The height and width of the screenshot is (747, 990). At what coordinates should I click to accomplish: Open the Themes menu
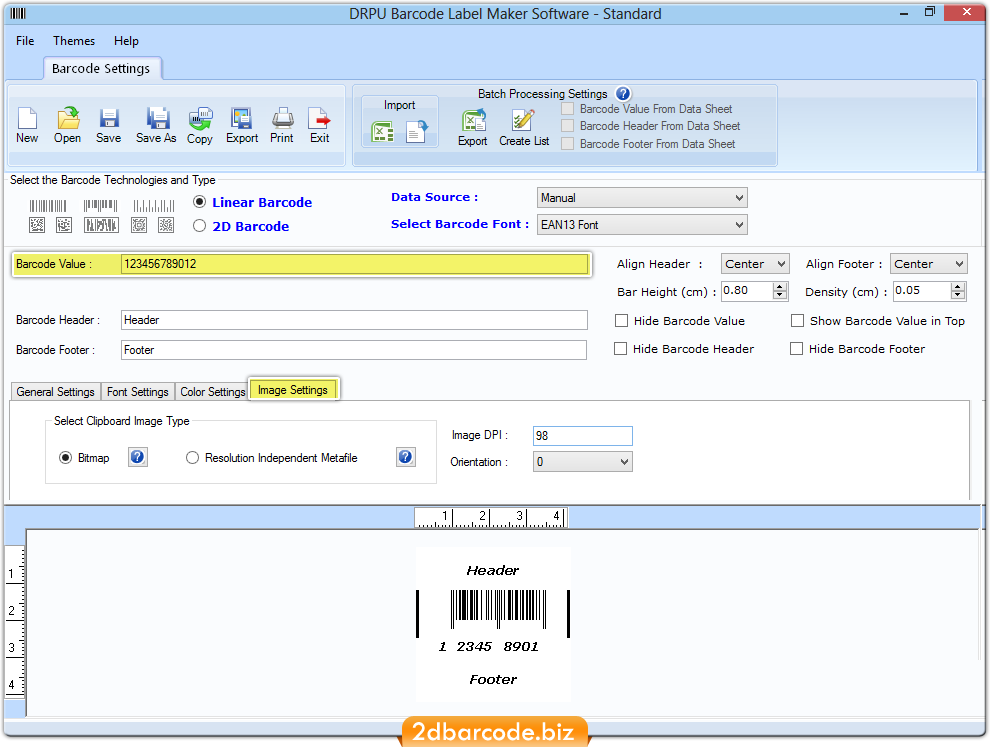point(74,40)
